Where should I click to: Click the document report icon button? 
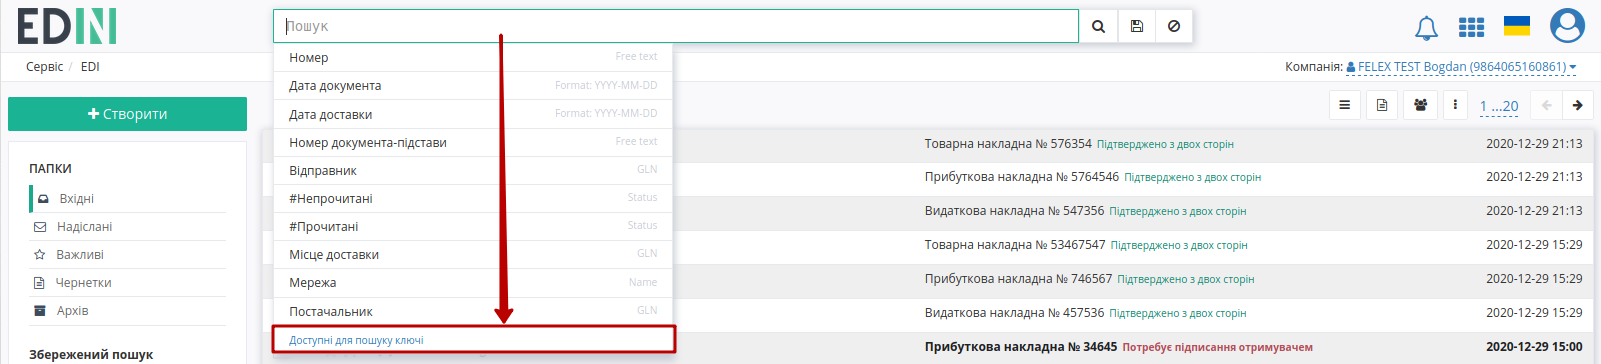(1382, 105)
